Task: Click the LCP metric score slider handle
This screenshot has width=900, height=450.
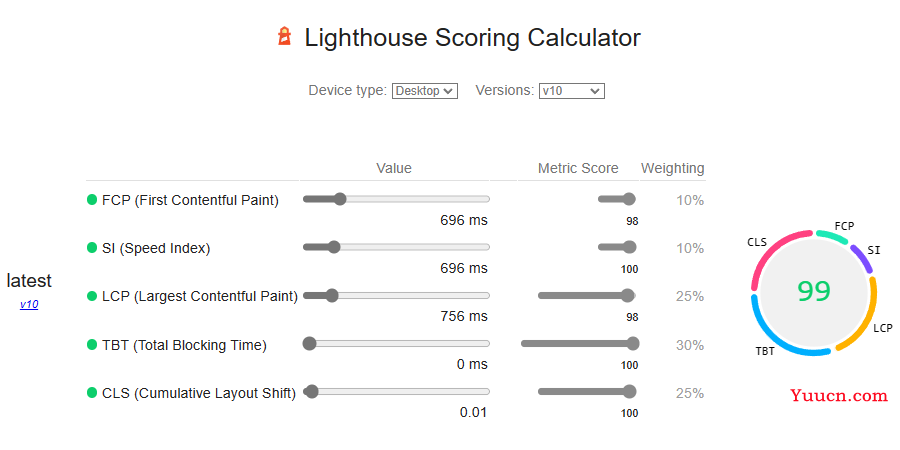Action: (x=629, y=296)
